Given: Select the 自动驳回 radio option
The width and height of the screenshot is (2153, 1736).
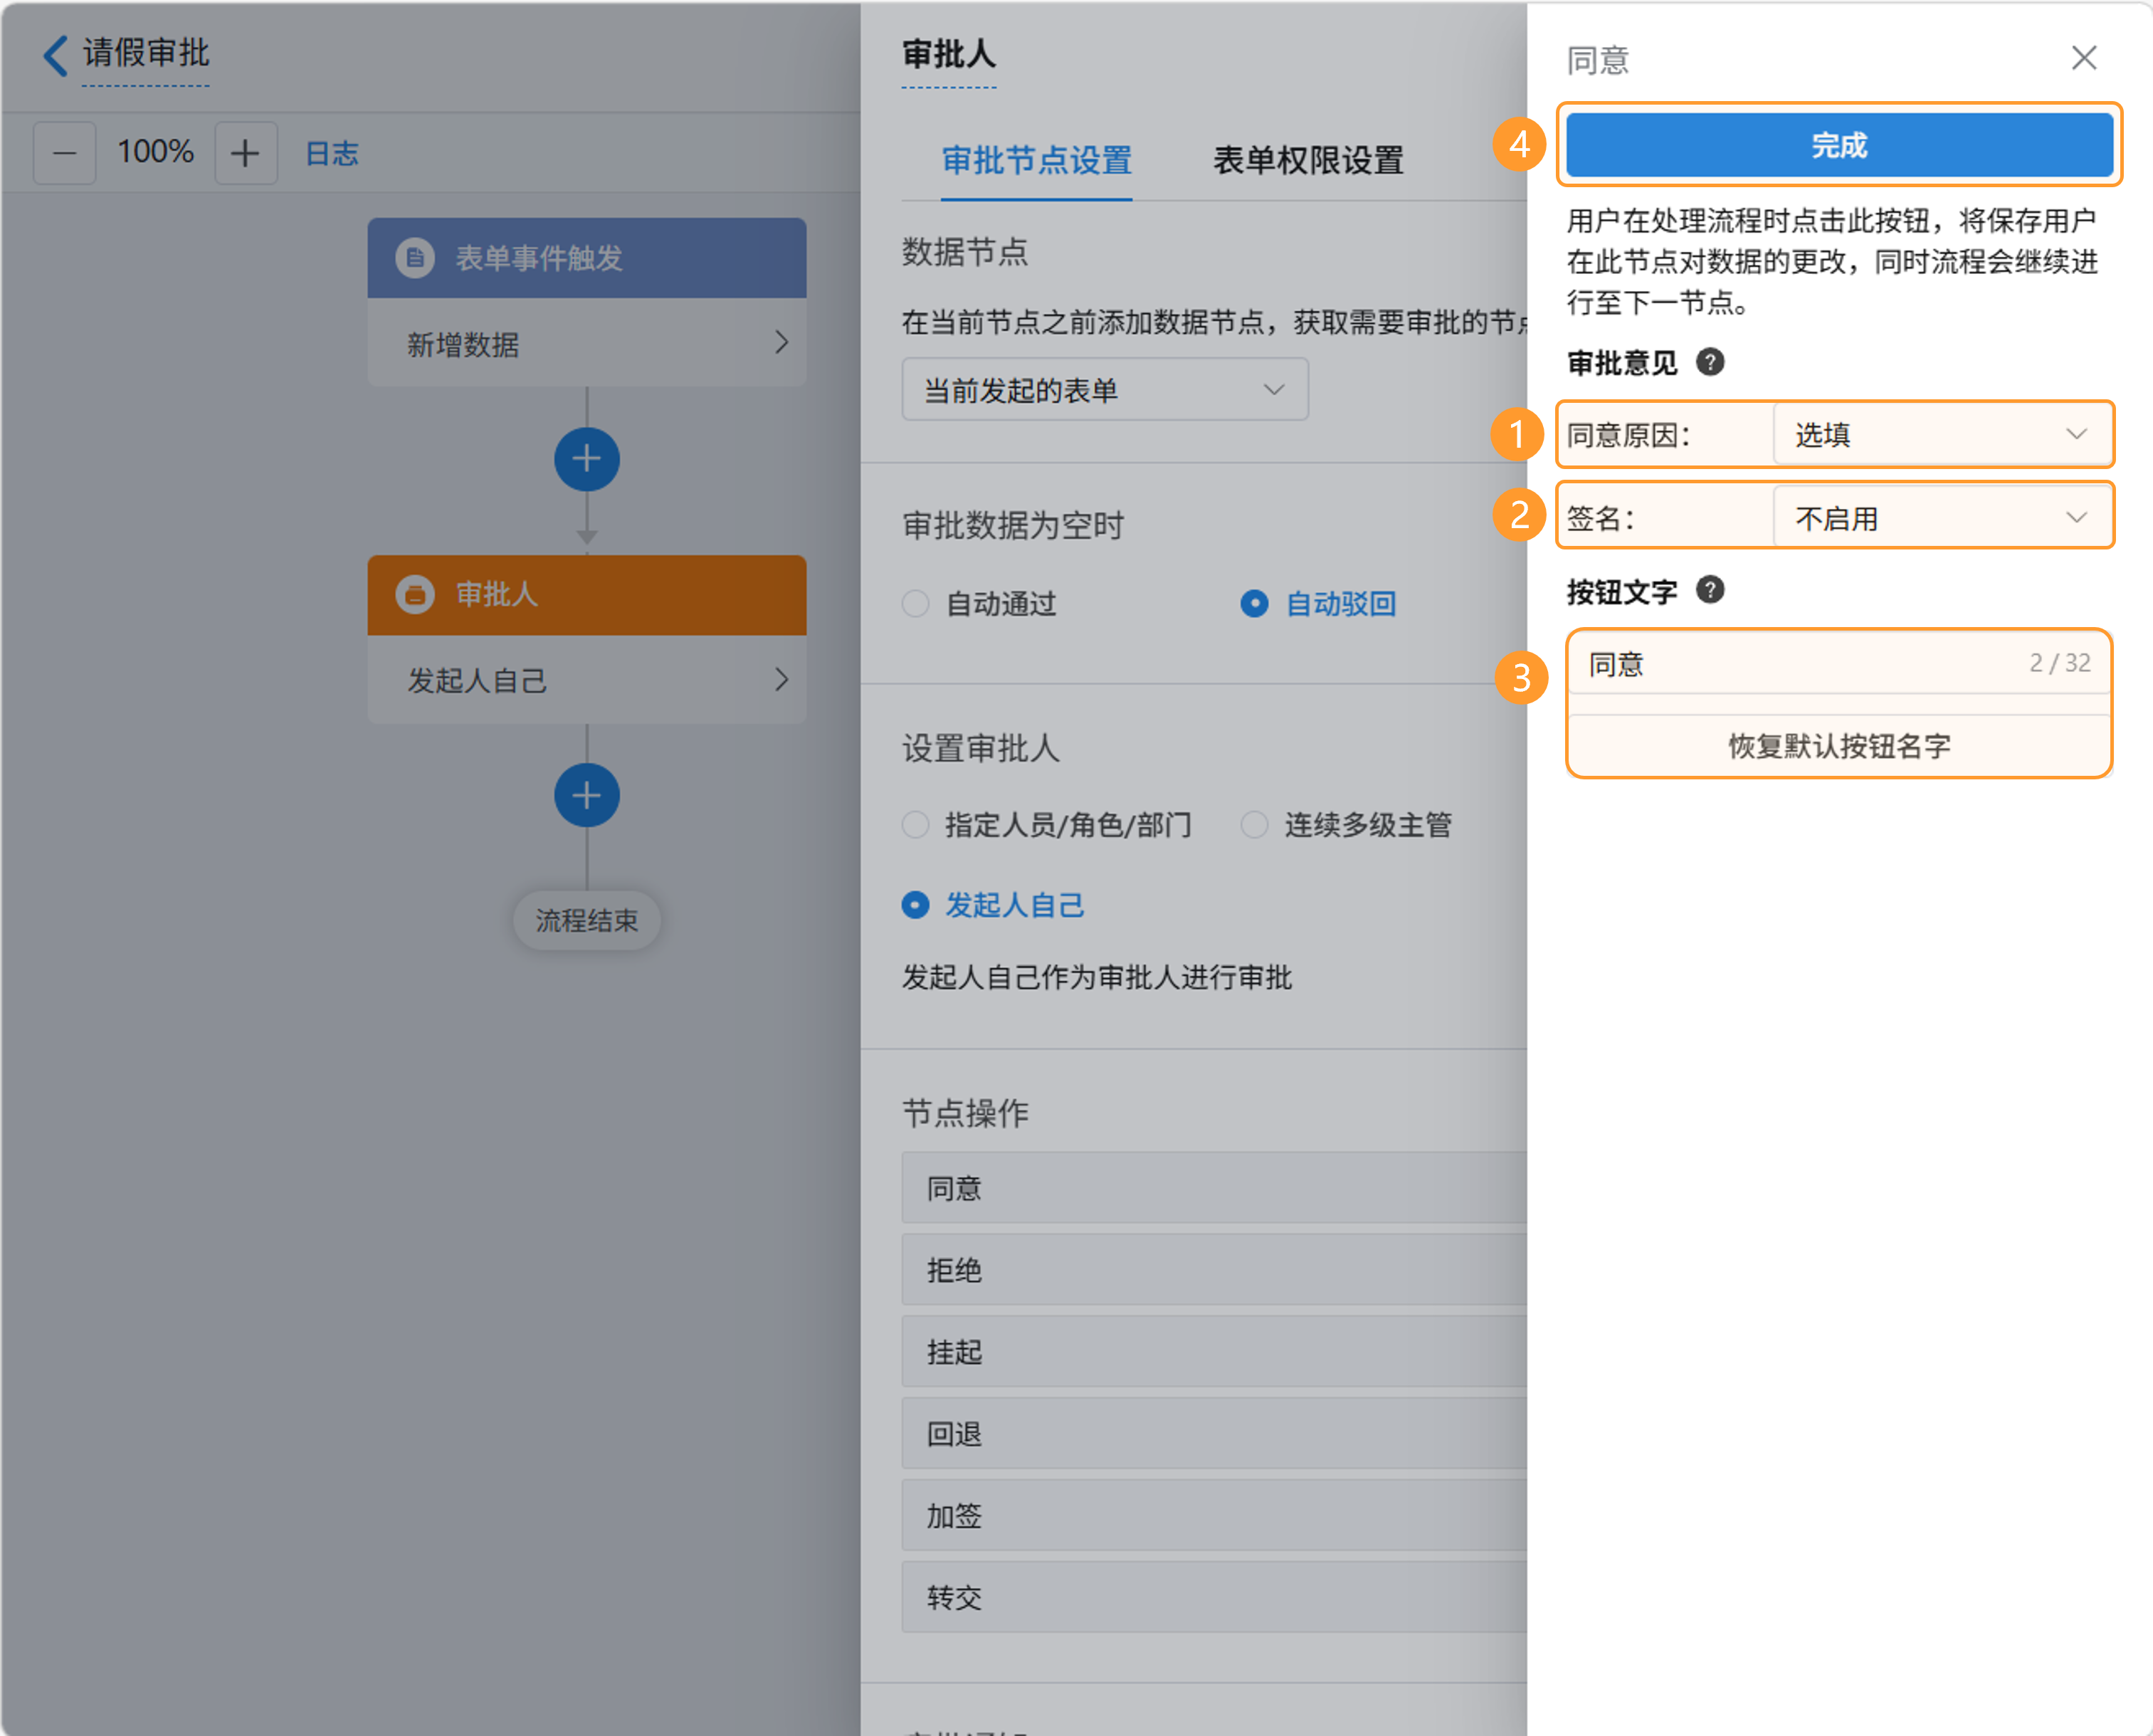Looking at the screenshot, I should 1254,604.
